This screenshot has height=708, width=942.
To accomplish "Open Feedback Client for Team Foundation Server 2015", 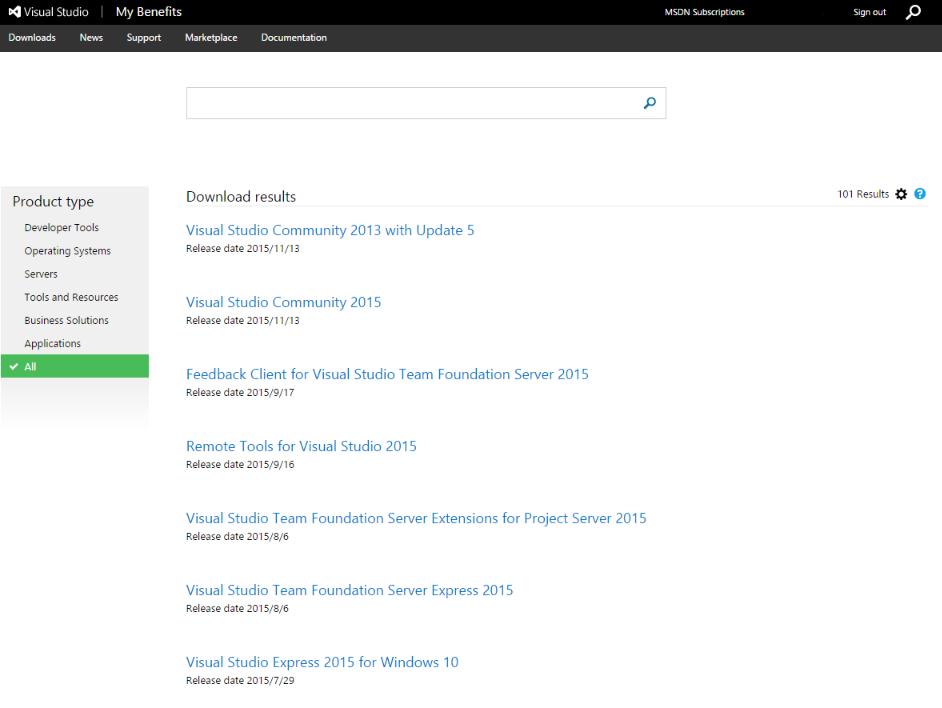I will (387, 374).
